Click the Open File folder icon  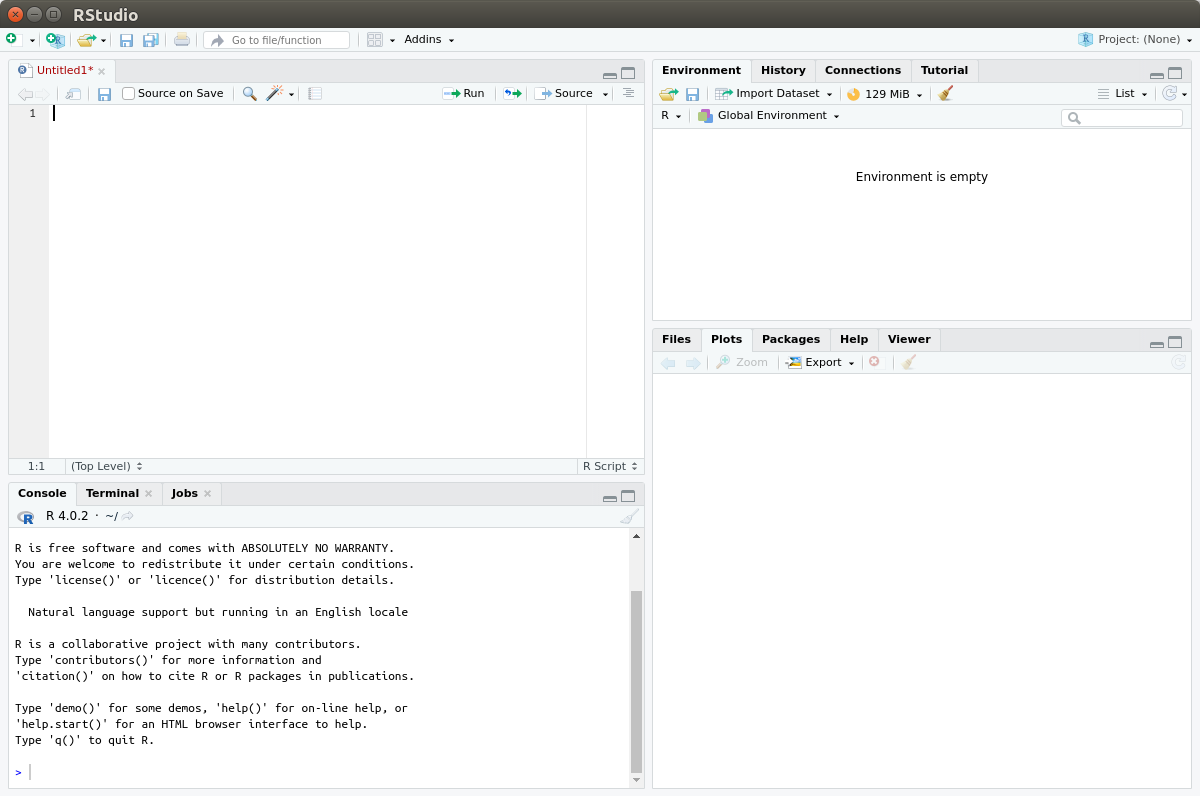tap(87, 40)
